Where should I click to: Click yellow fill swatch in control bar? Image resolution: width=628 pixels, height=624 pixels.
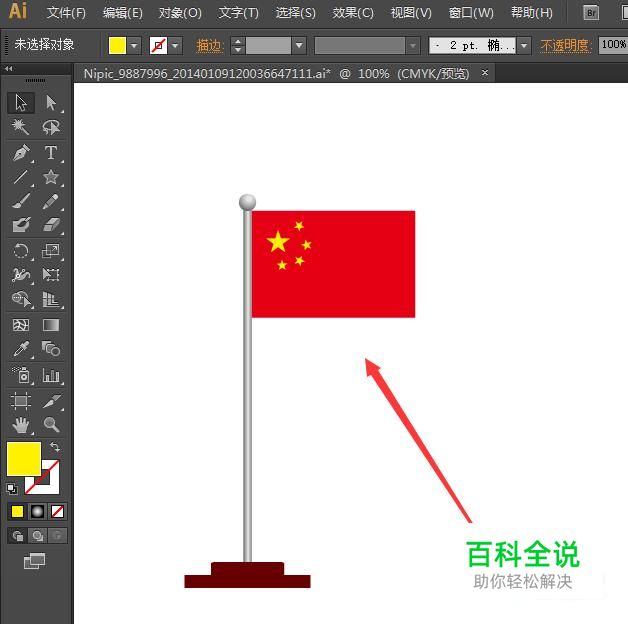[x=117, y=45]
